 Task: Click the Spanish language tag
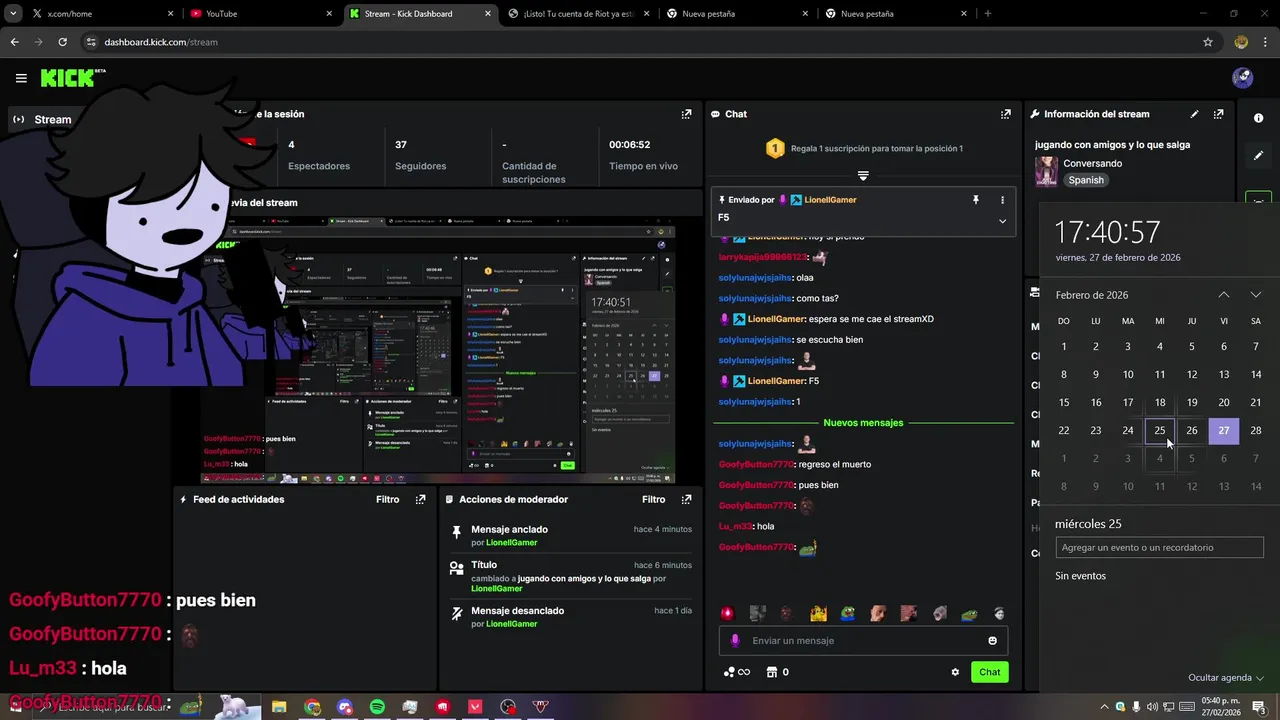pyautogui.click(x=1086, y=180)
